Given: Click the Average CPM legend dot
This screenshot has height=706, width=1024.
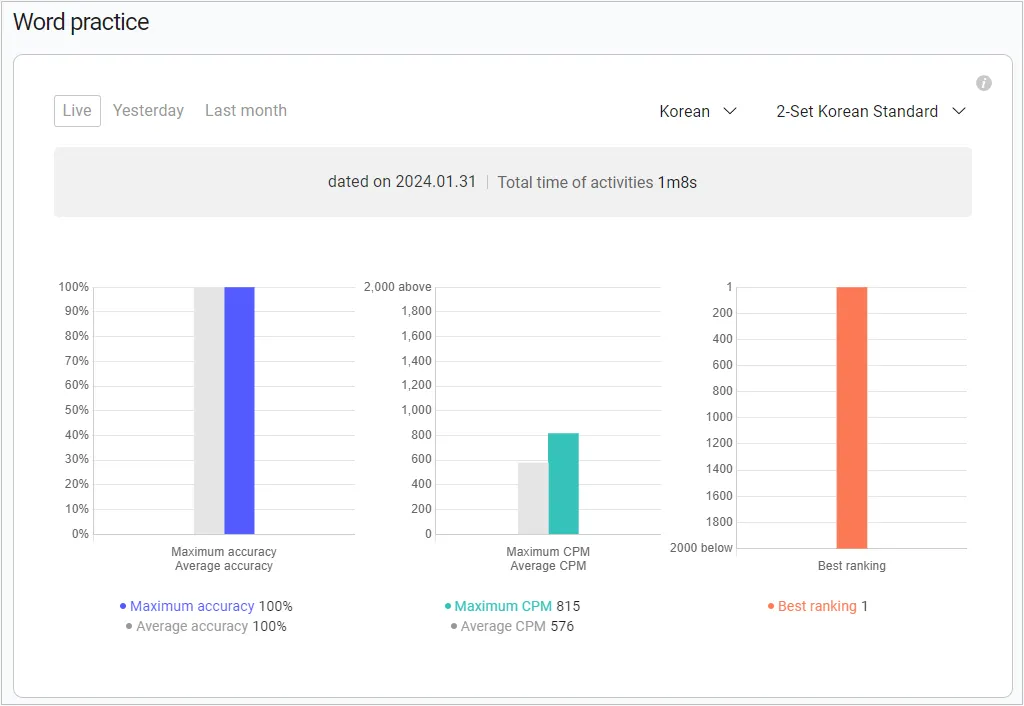Looking at the screenshot, I should coord(454,626).
